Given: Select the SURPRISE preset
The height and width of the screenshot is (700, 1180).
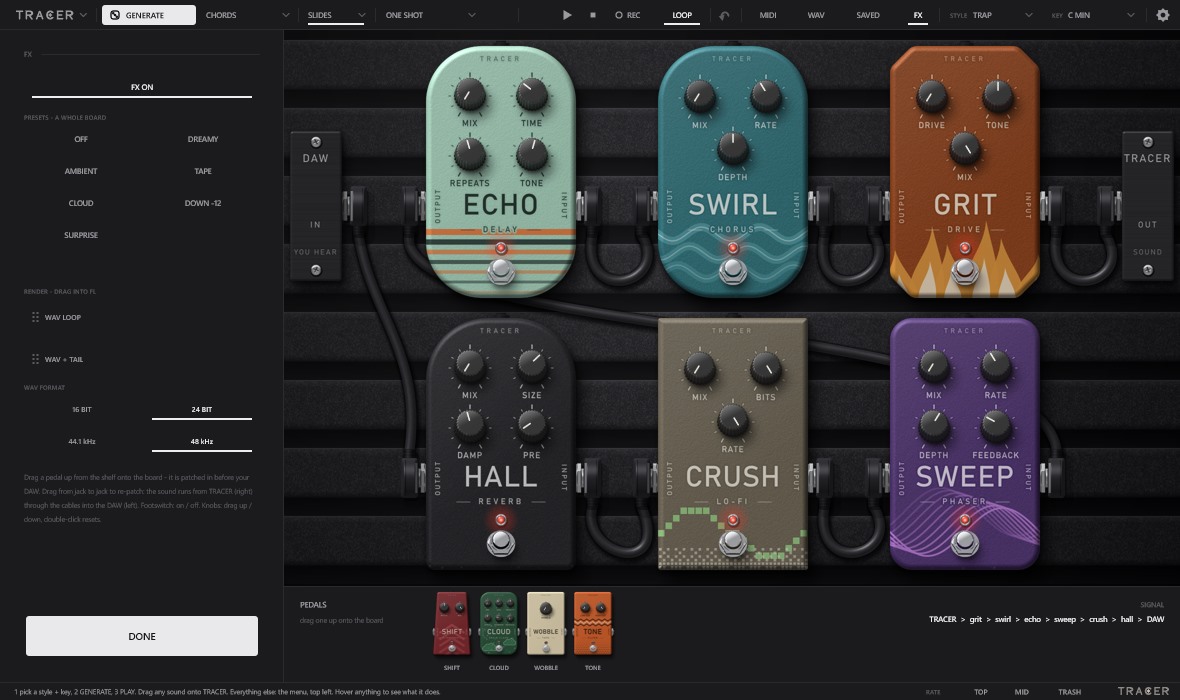Looking at the screenshot, I should (x=81, y=236).
